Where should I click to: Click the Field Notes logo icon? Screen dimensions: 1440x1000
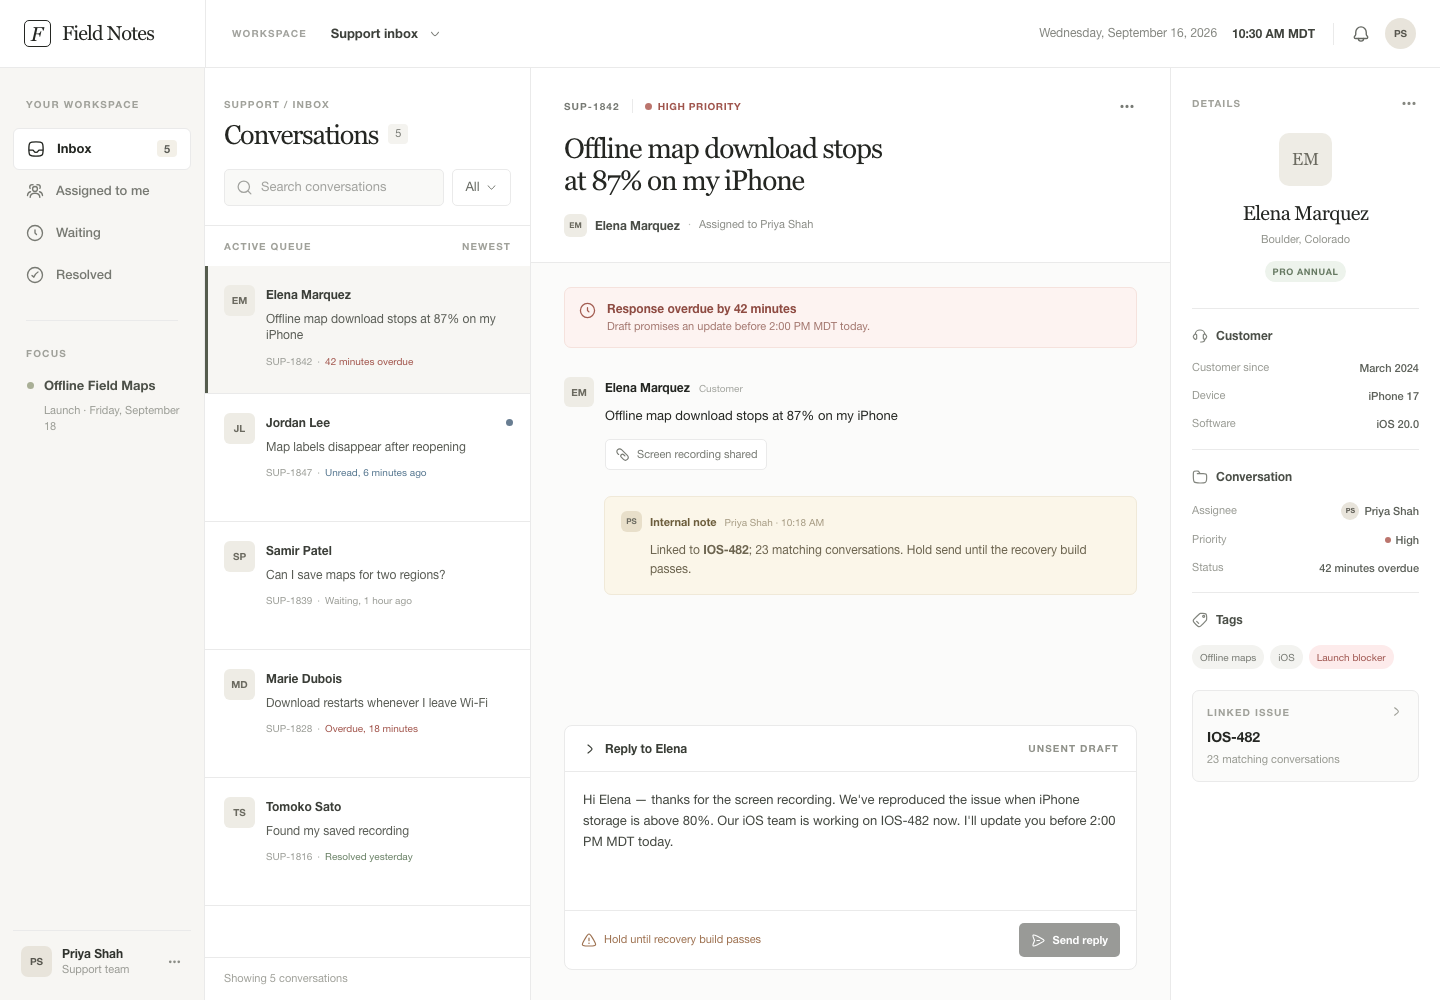(x=37, y=33)
